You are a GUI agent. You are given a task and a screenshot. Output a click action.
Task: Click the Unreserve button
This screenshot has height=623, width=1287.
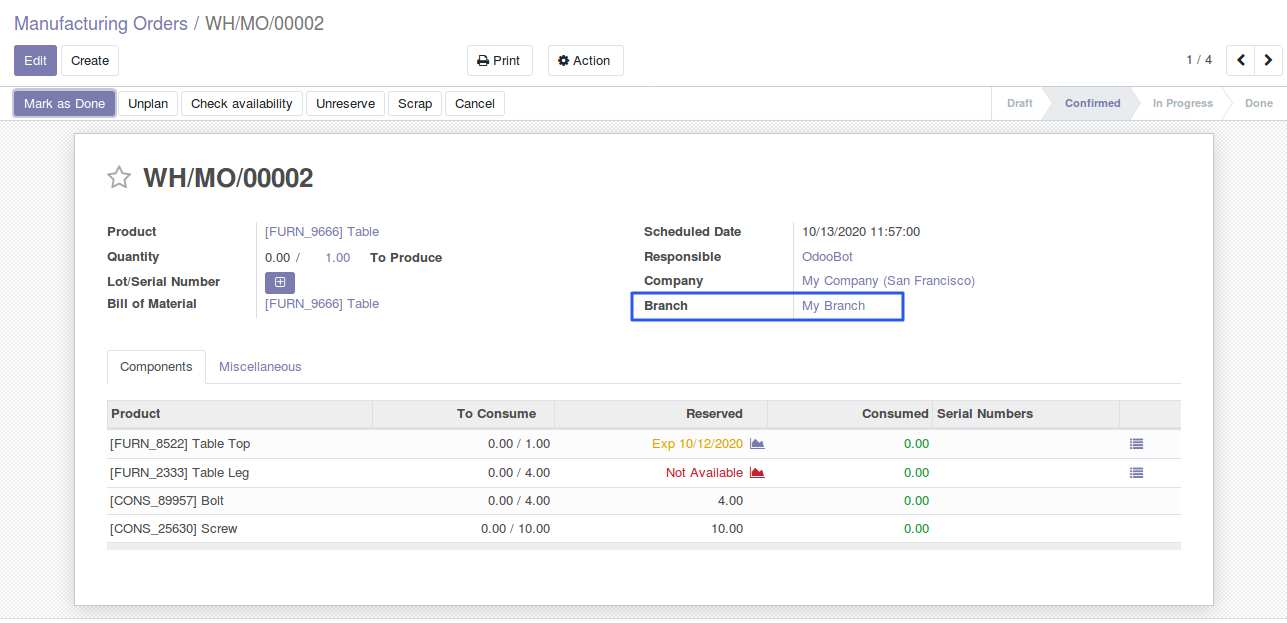[345, 104]
